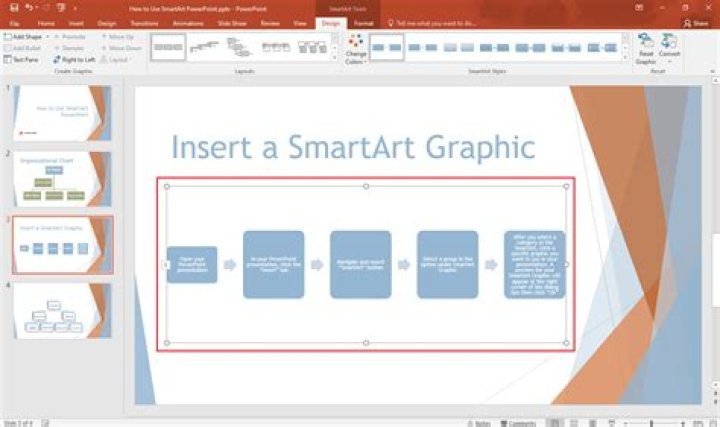The height and width of the screenshot is (427, 720).
Task: Open Ribbon Display Options icon in title bar
Action: point(639,8)
